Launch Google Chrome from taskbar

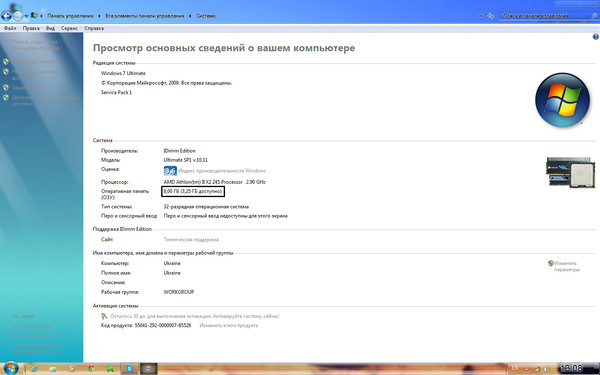(91, 369)
